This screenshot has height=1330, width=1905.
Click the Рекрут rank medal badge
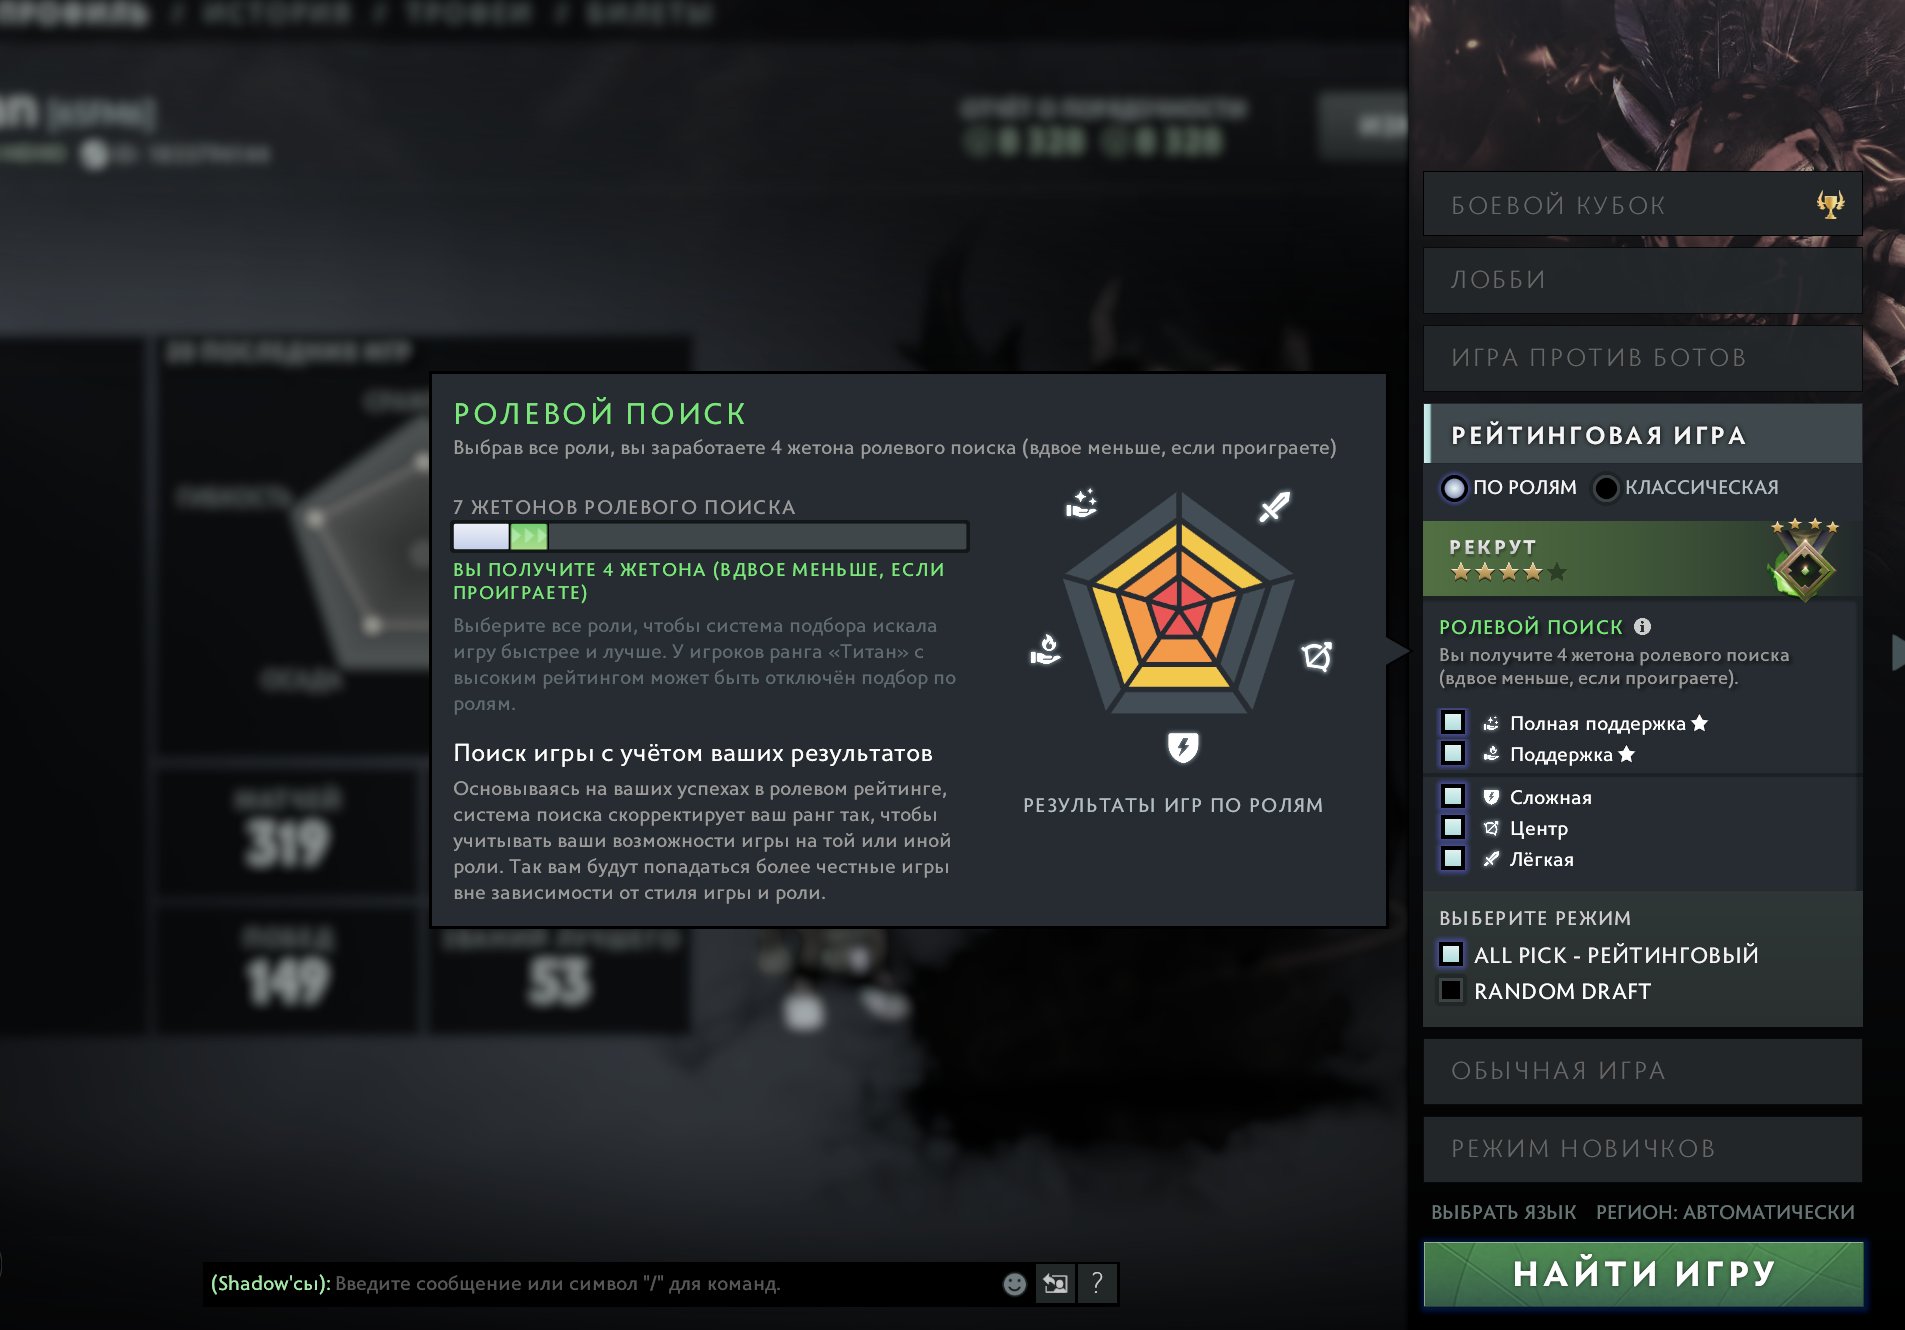pyautogui.click(x=1805, y=563)
